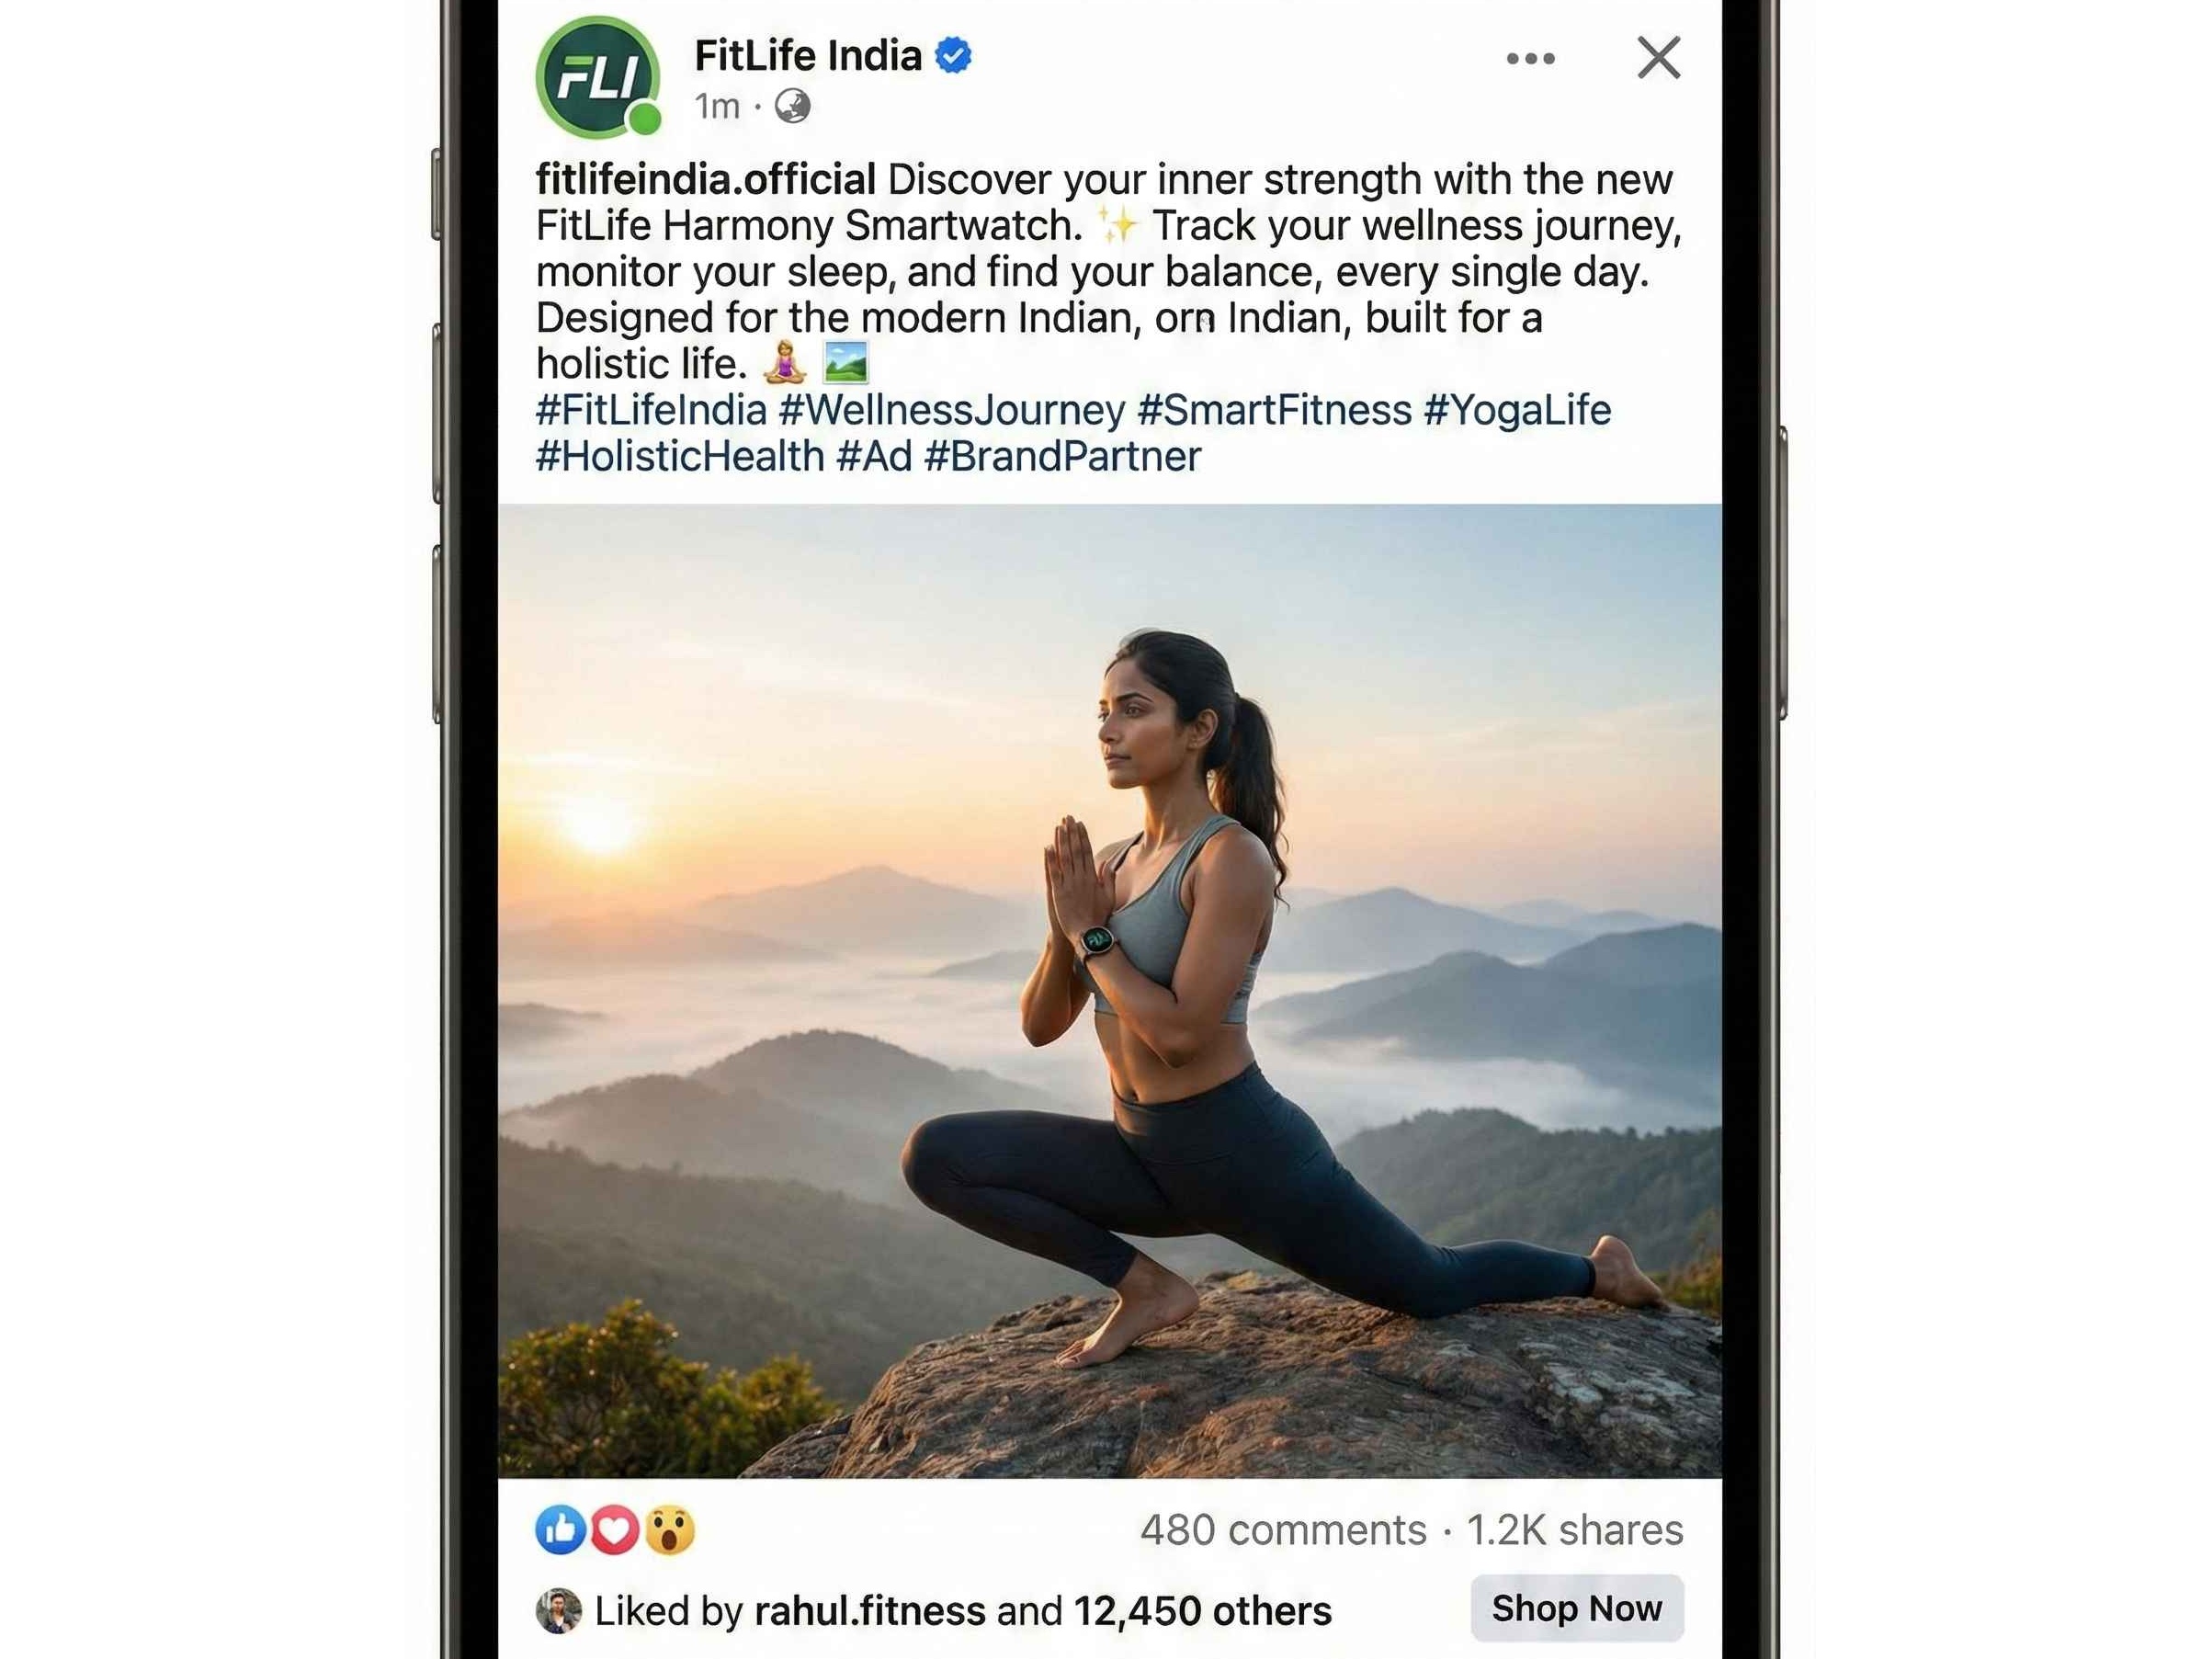View the 12,450 others likes list

tap(1202, 1611)
